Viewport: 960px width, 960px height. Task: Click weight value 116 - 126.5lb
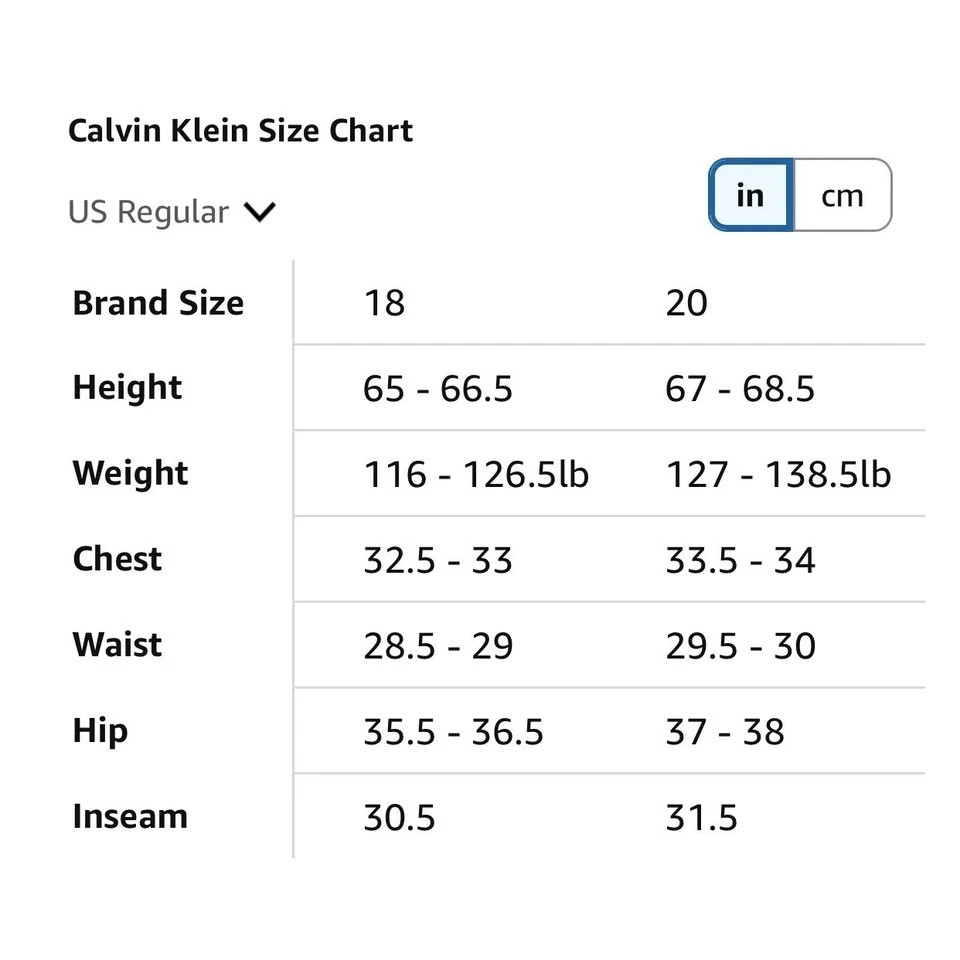476,475
